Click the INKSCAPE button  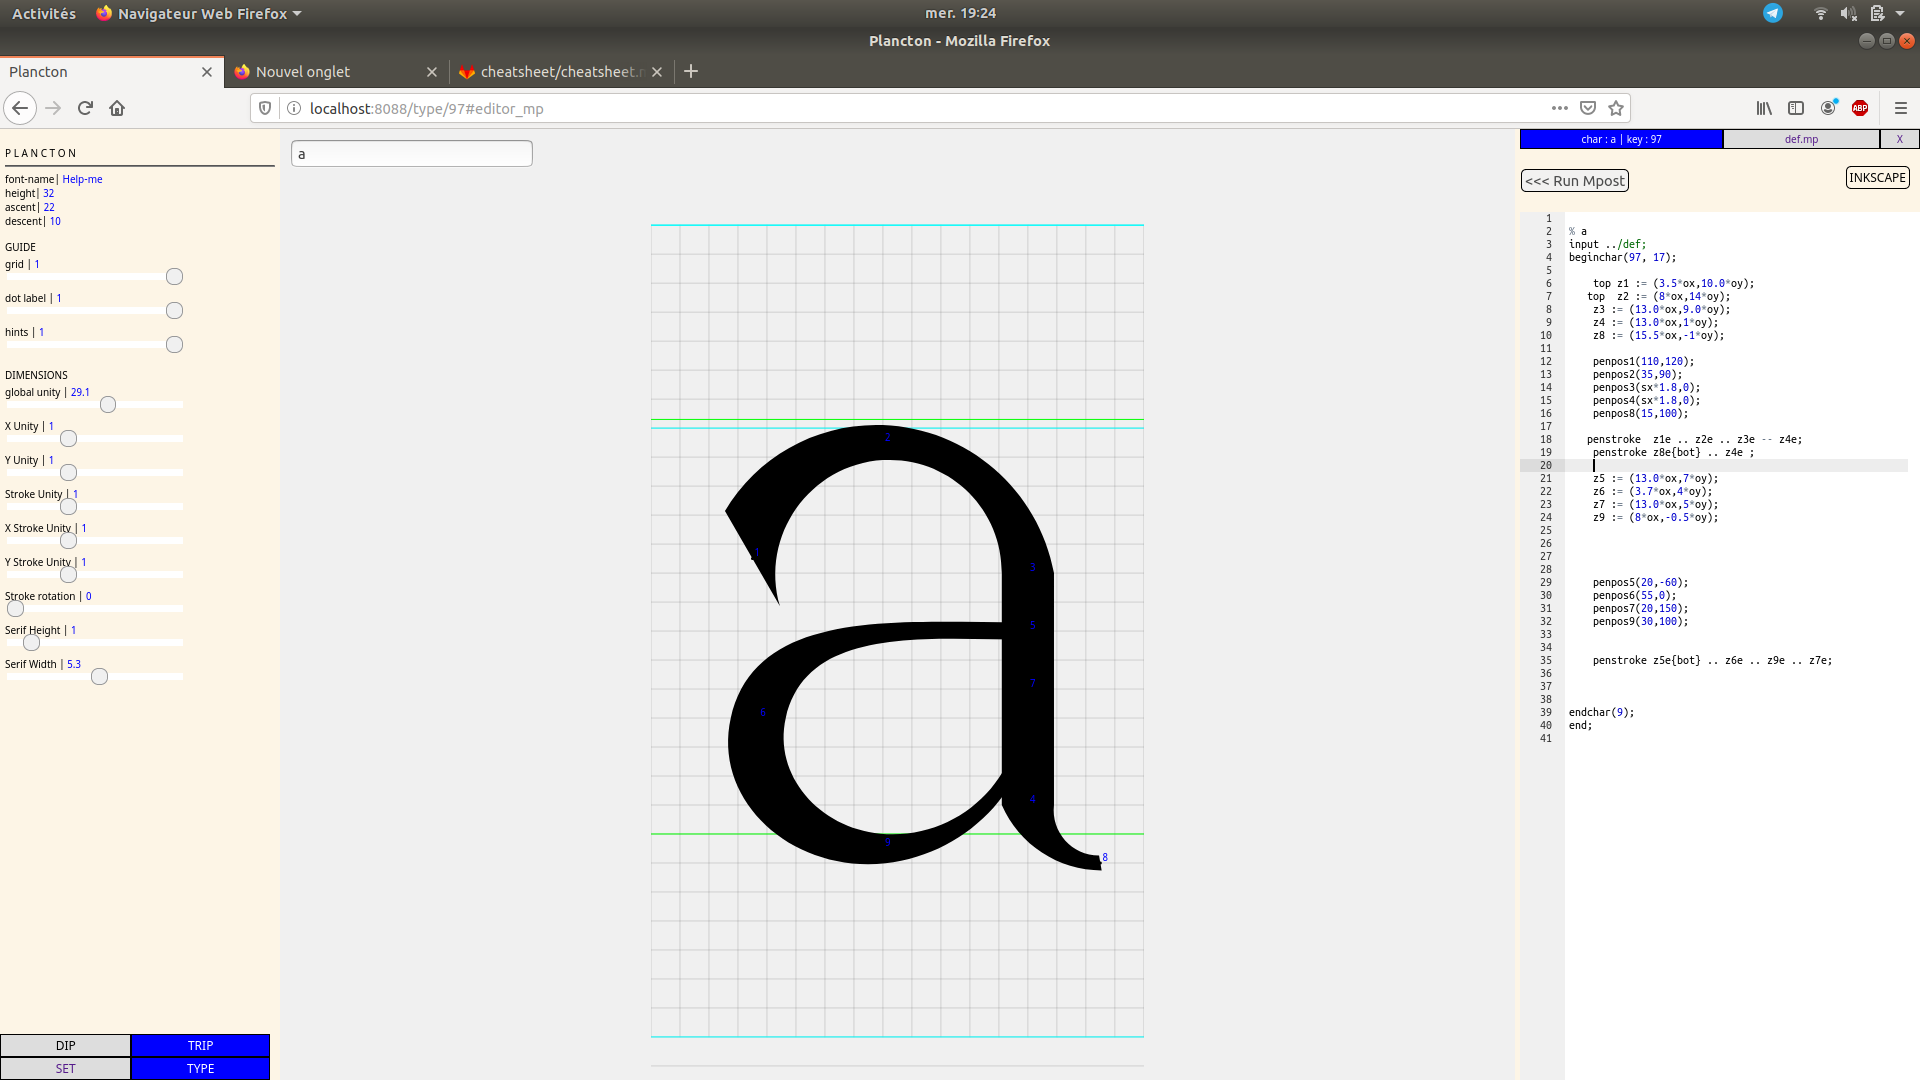point(1877,178)
